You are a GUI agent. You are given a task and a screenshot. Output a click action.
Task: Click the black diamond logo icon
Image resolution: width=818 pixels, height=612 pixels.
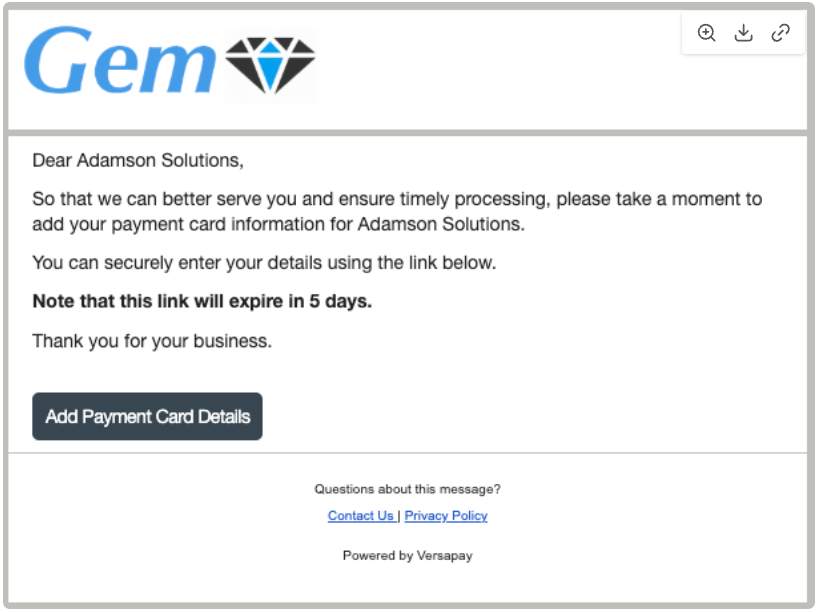click(x=270, y=66)
